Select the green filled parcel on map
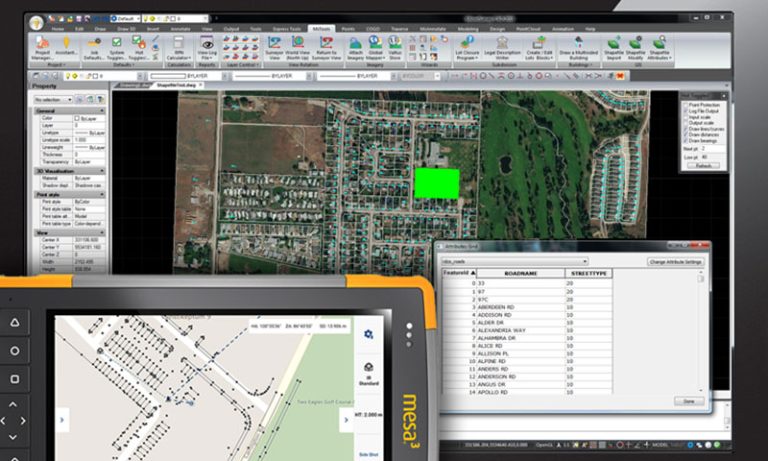The width and height of the screenshot is (768, 461). (436, 184)
